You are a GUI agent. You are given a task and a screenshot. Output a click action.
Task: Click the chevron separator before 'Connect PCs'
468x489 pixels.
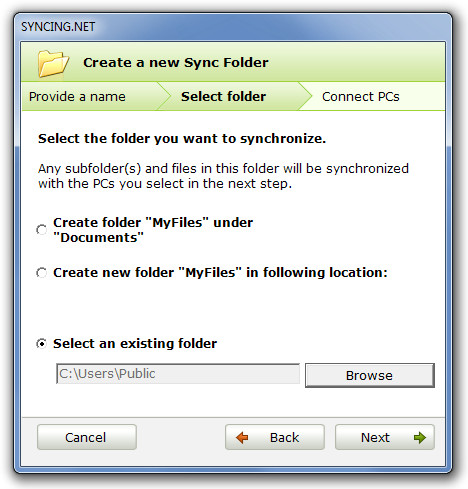[x=304, y=96]
